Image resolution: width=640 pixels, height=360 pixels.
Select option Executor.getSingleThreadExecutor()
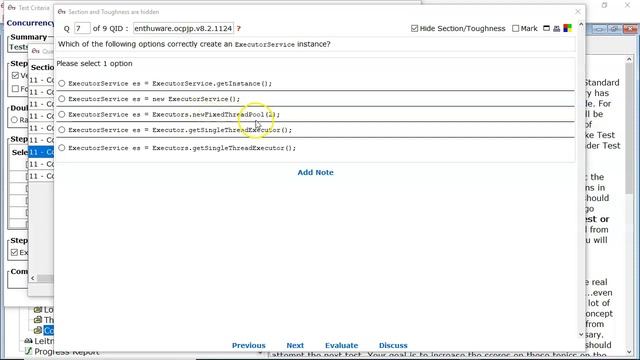coord(62,130)
